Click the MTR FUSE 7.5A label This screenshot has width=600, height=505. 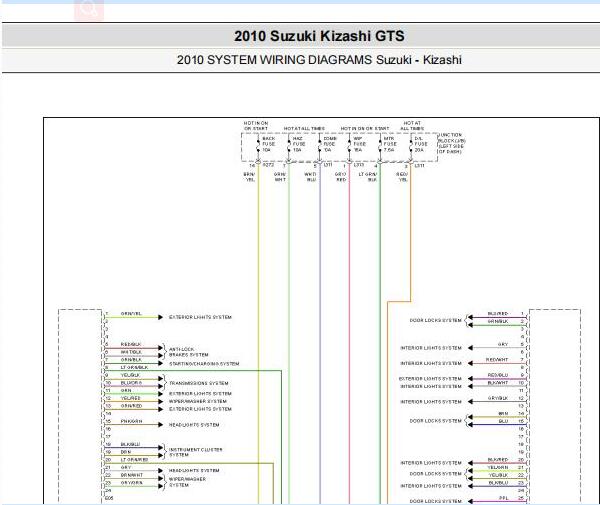tap(390, 144)
